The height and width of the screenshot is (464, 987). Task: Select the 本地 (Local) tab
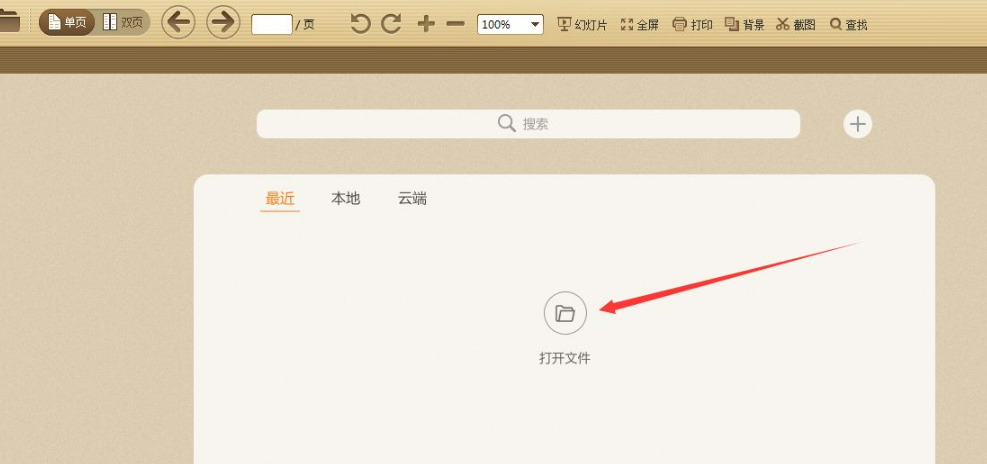click(345, 199)
